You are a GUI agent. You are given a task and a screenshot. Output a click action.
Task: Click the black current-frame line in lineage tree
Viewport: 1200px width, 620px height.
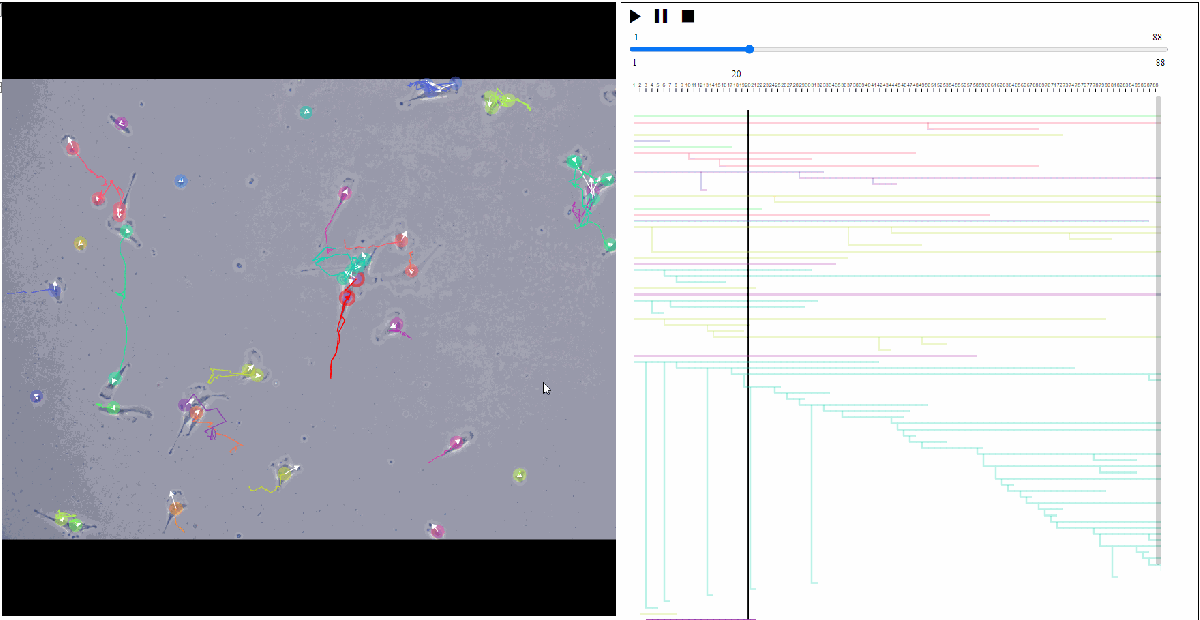[x=748, y=365]
